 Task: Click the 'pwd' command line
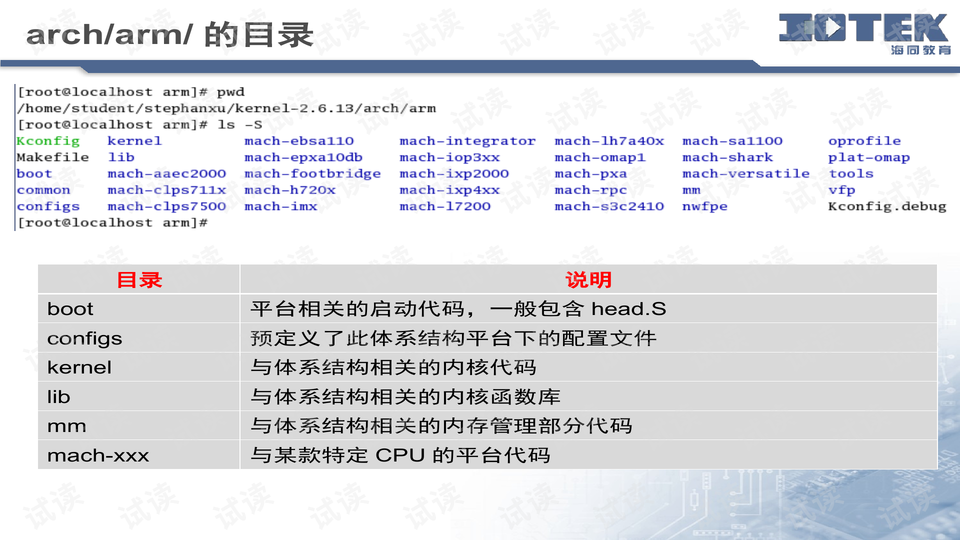pos(130,92)
